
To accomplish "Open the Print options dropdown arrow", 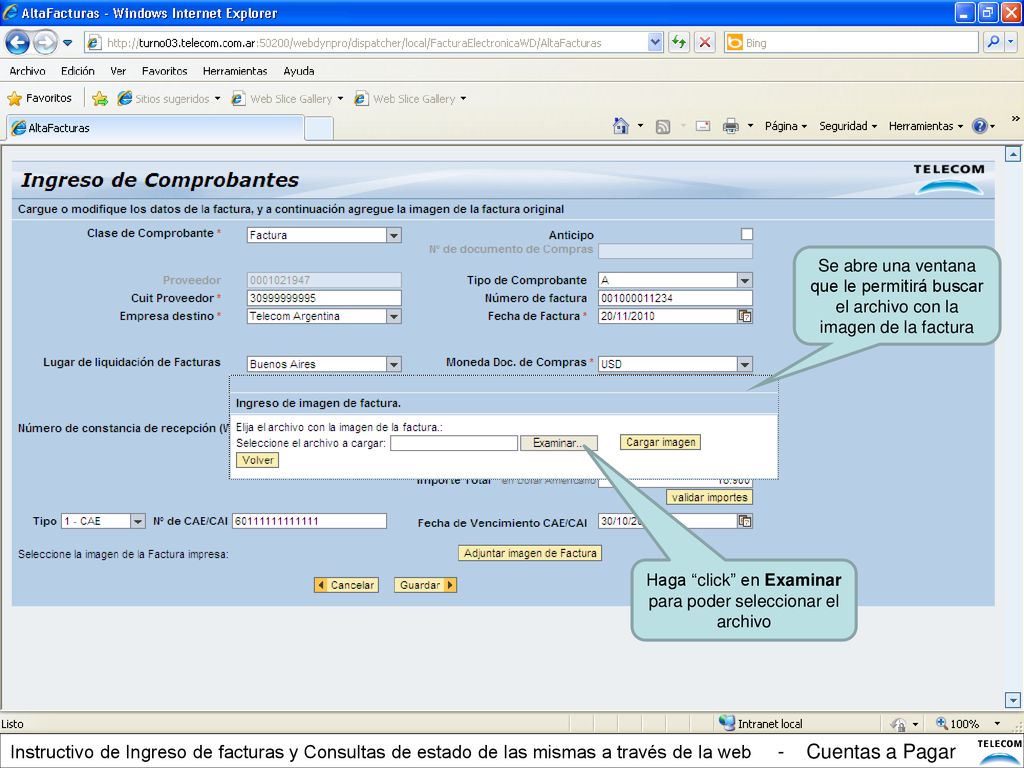I will tap(750, 126).
